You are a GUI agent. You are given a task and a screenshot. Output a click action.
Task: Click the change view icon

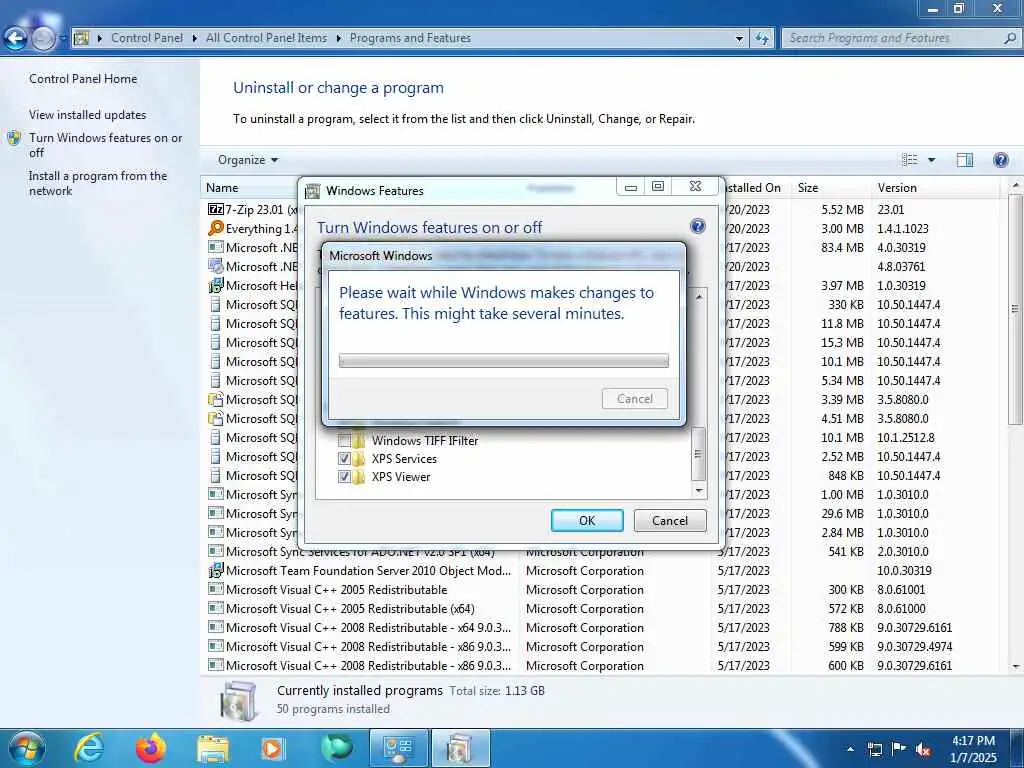tap(910, 160)
